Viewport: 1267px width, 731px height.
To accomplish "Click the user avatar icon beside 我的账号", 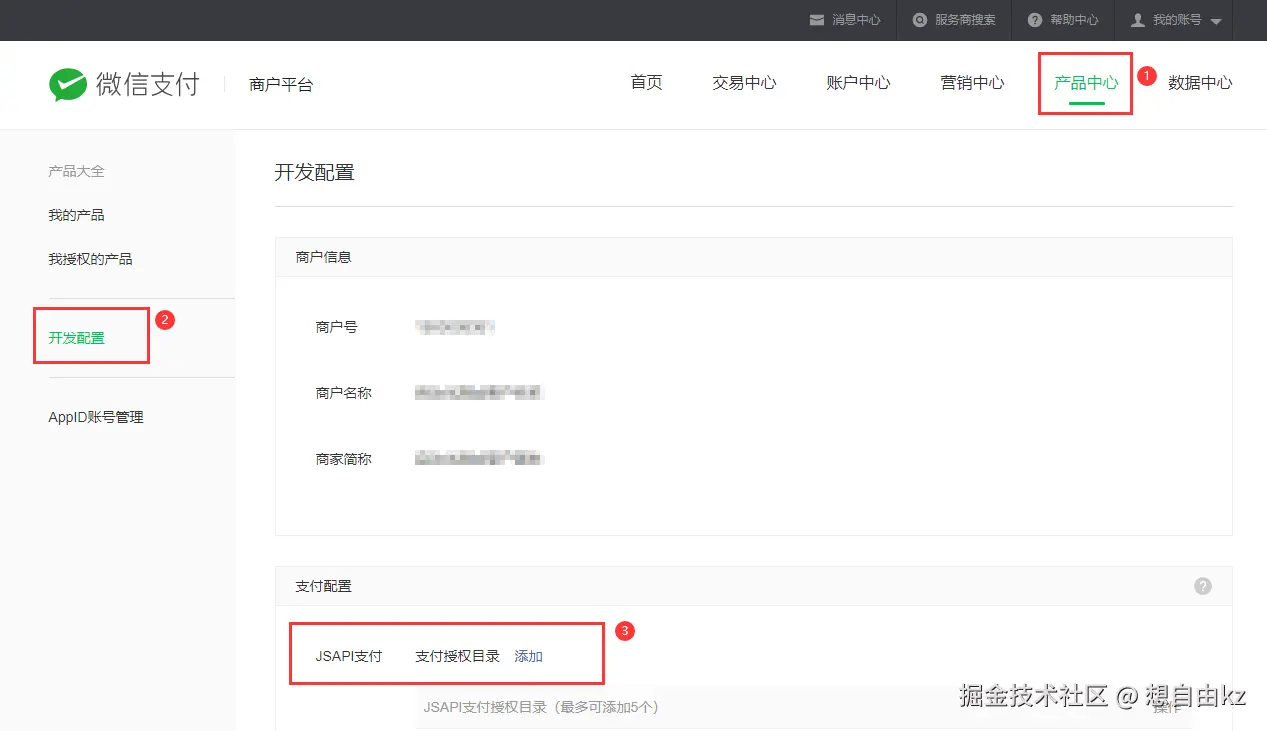I will coord(1138,20).
